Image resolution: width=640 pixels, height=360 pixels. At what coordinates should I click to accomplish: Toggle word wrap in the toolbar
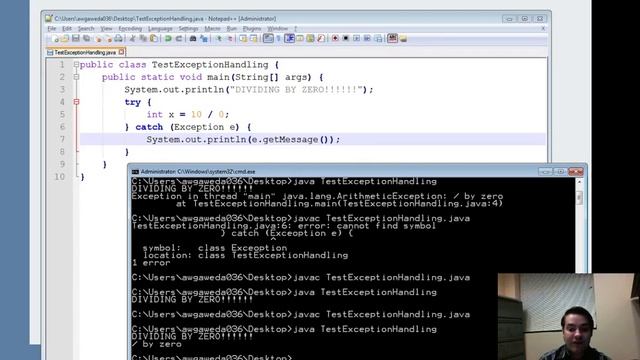point(268,39)
